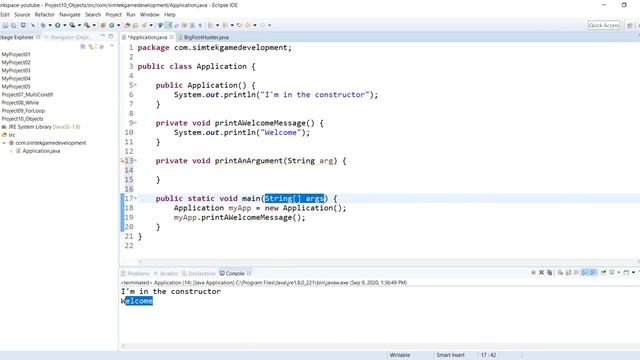
Task: Open Console icon in Console toolbar
Action: tap(626, 272)
